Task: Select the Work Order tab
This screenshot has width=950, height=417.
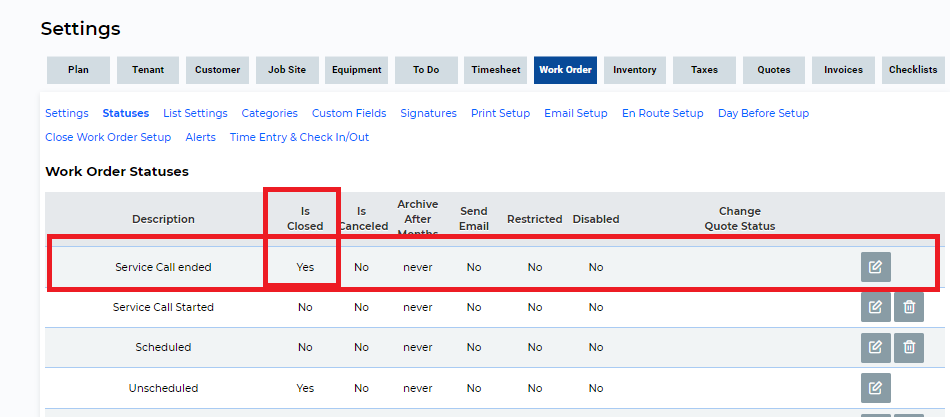Action: 565,70
